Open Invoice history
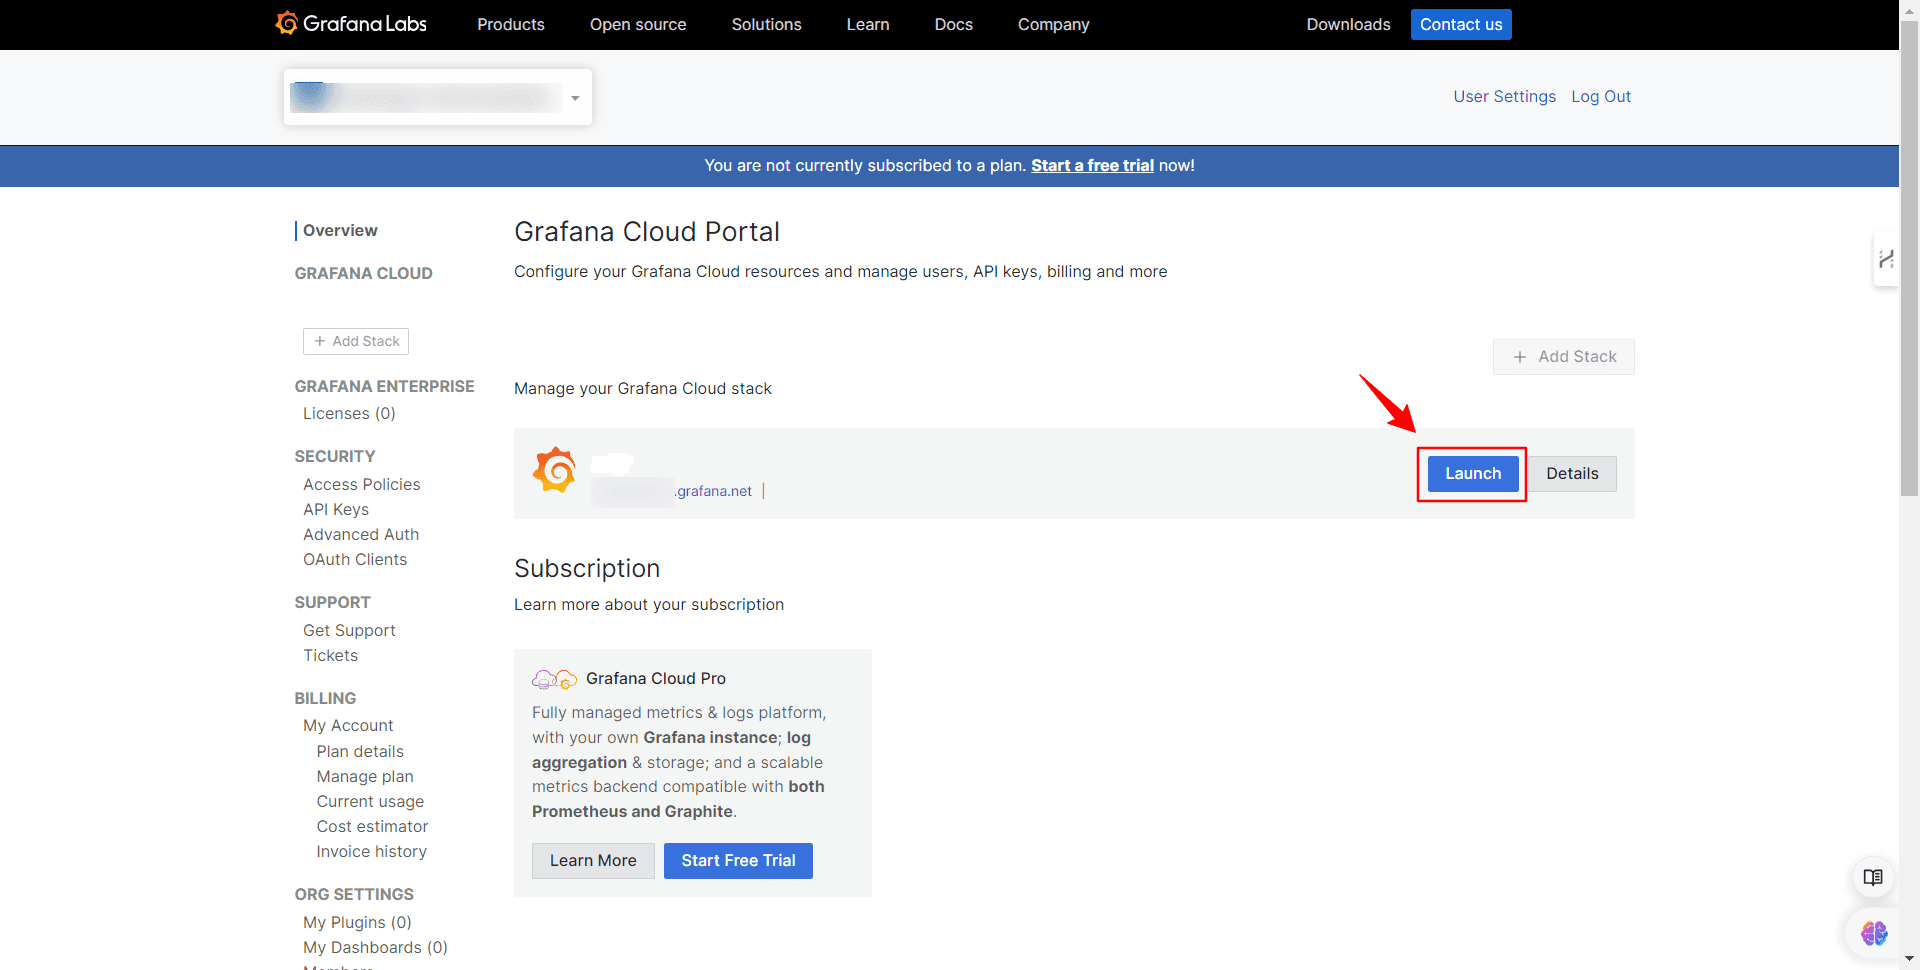Viewport: 1920px width, 970px height. 371,851
